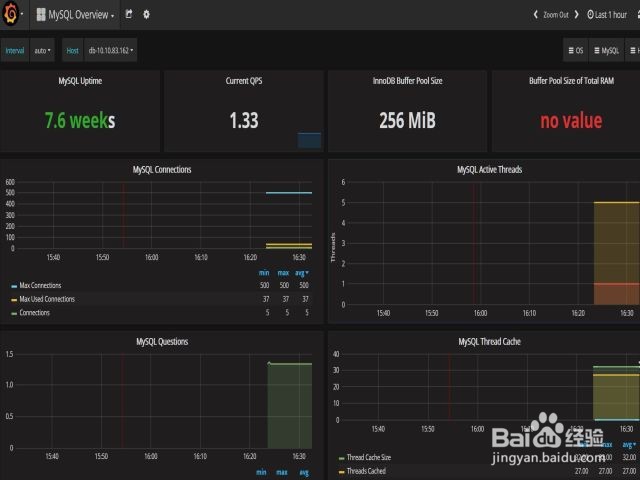Open the Grafana logo menu
This screenshot has height=480, width=640.
coord(11,14)
